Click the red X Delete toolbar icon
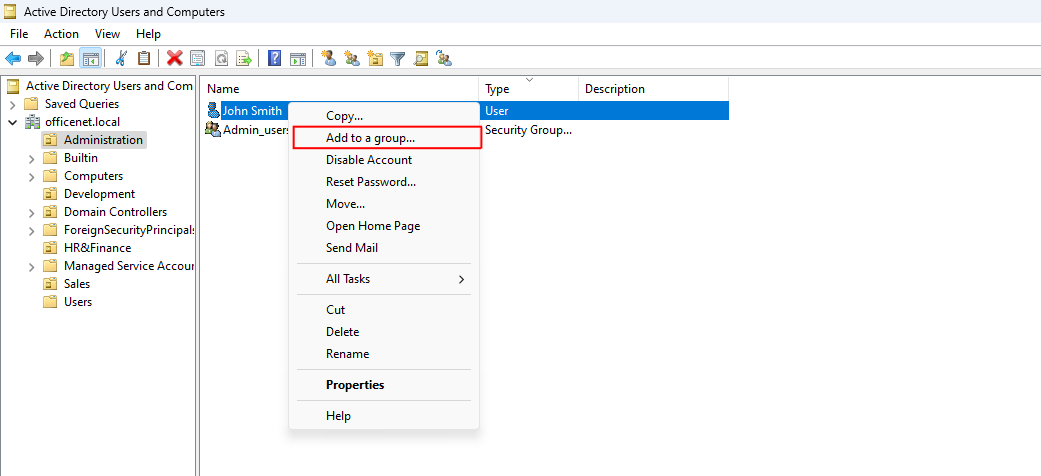Screen dimensions: 1041x476 175,59
